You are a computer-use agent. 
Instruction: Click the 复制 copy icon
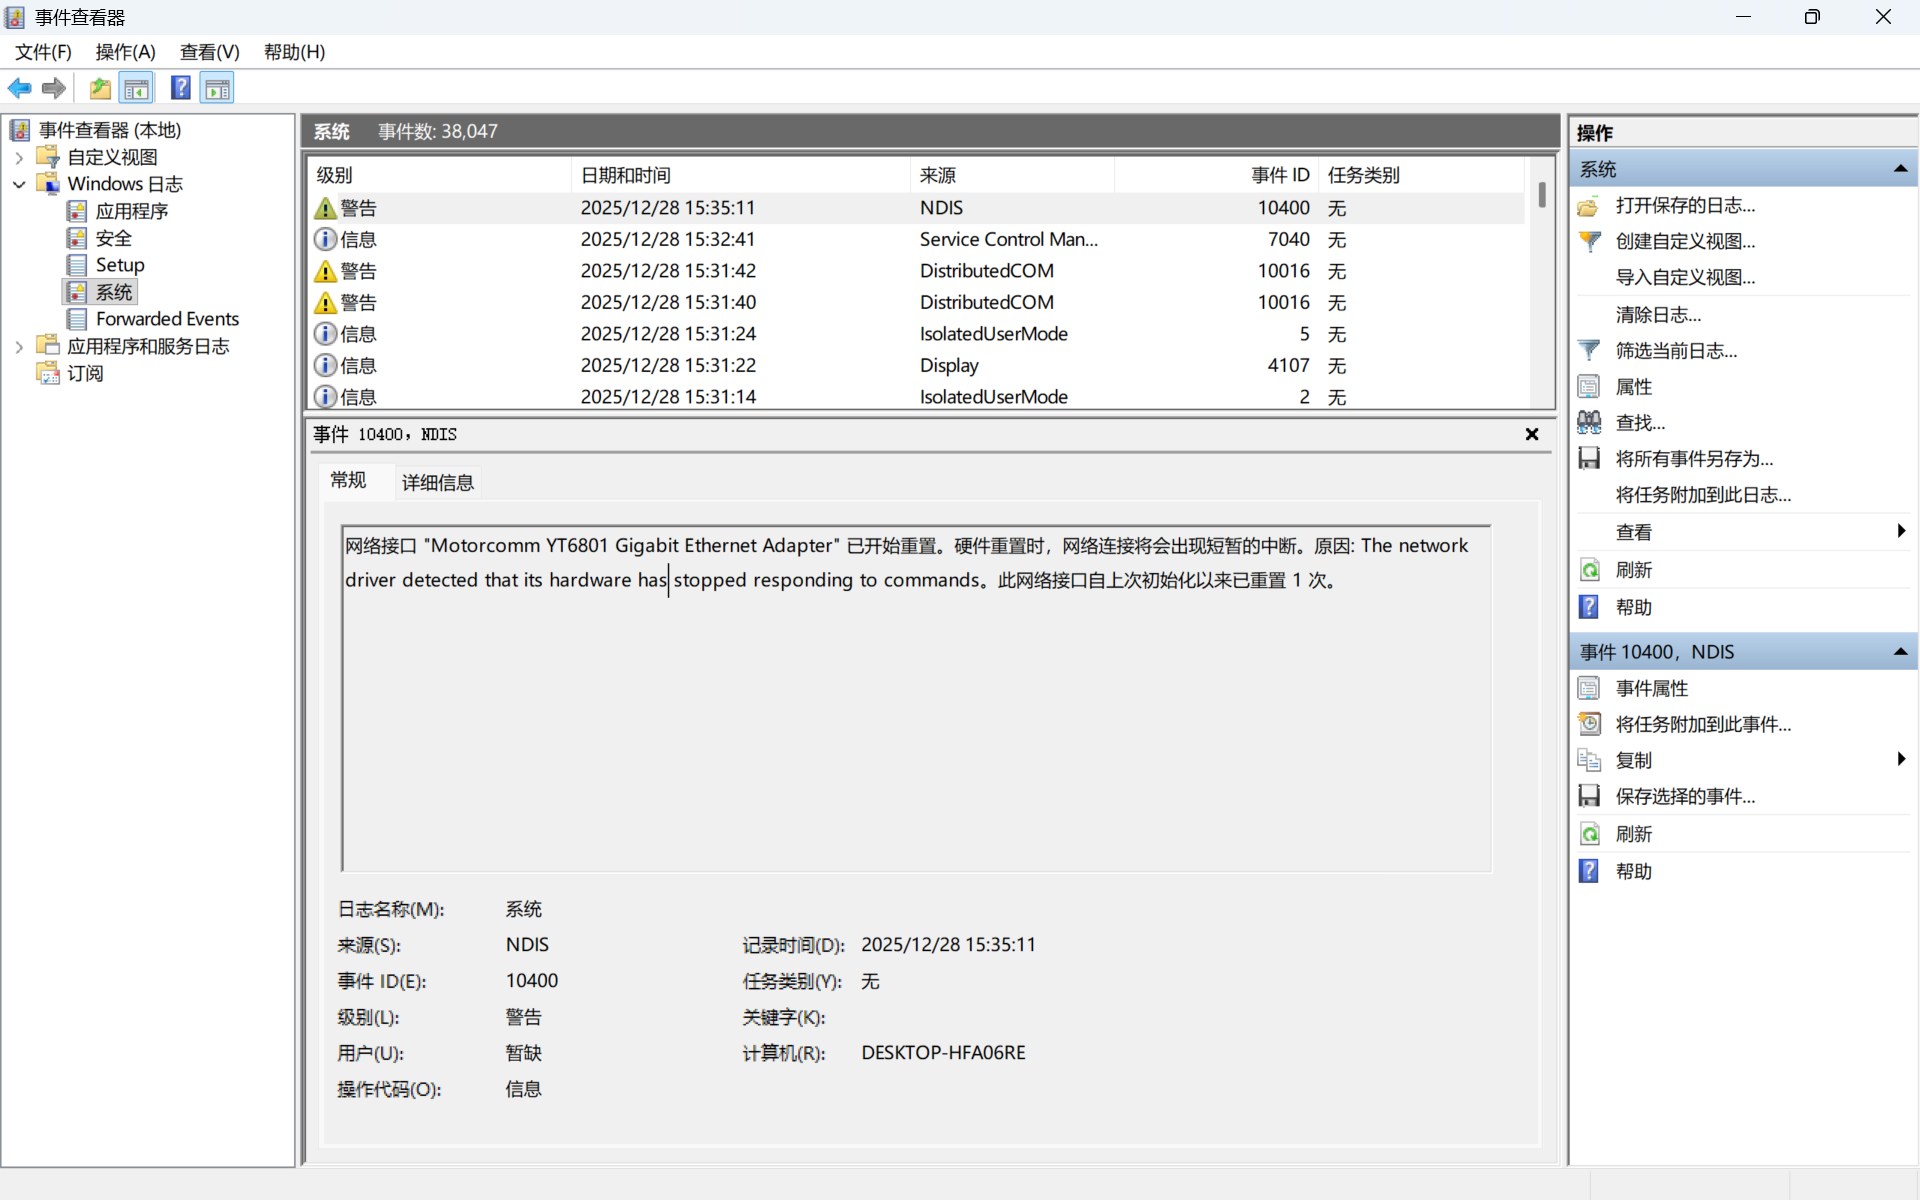1589,760
